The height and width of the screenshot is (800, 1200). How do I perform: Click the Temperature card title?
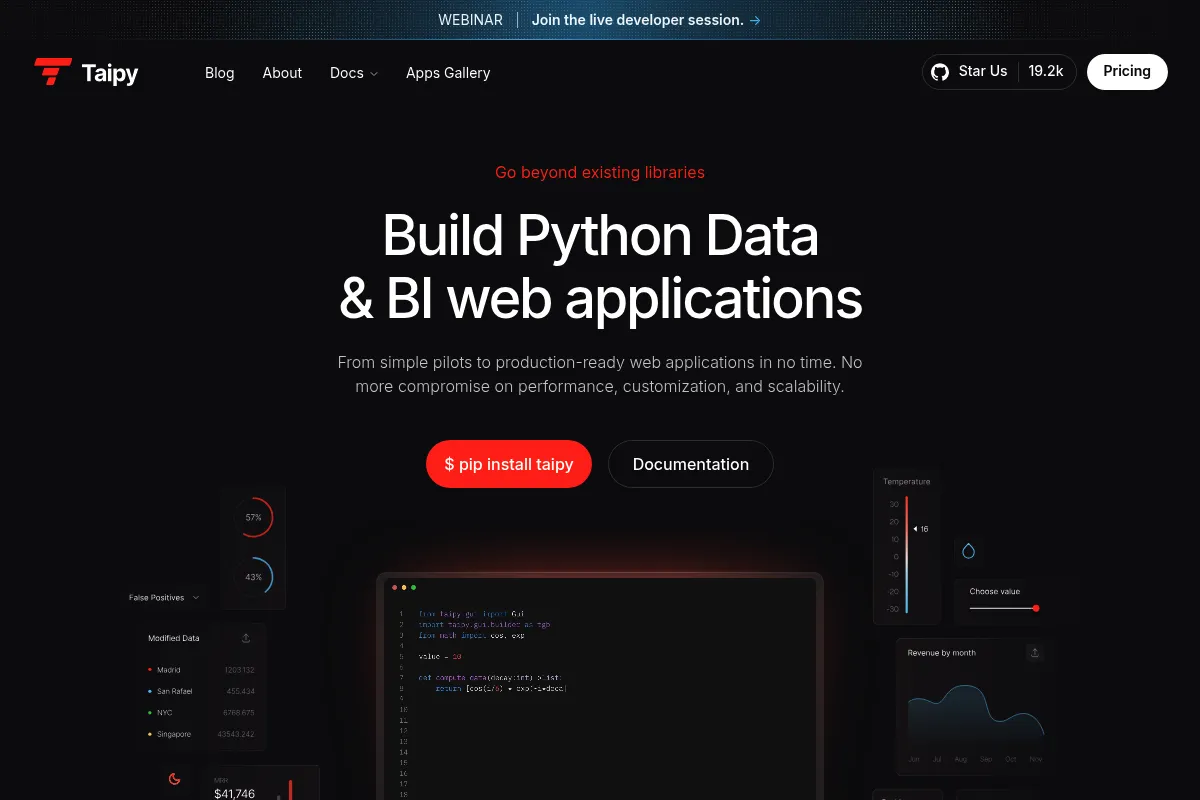[907, 482]
